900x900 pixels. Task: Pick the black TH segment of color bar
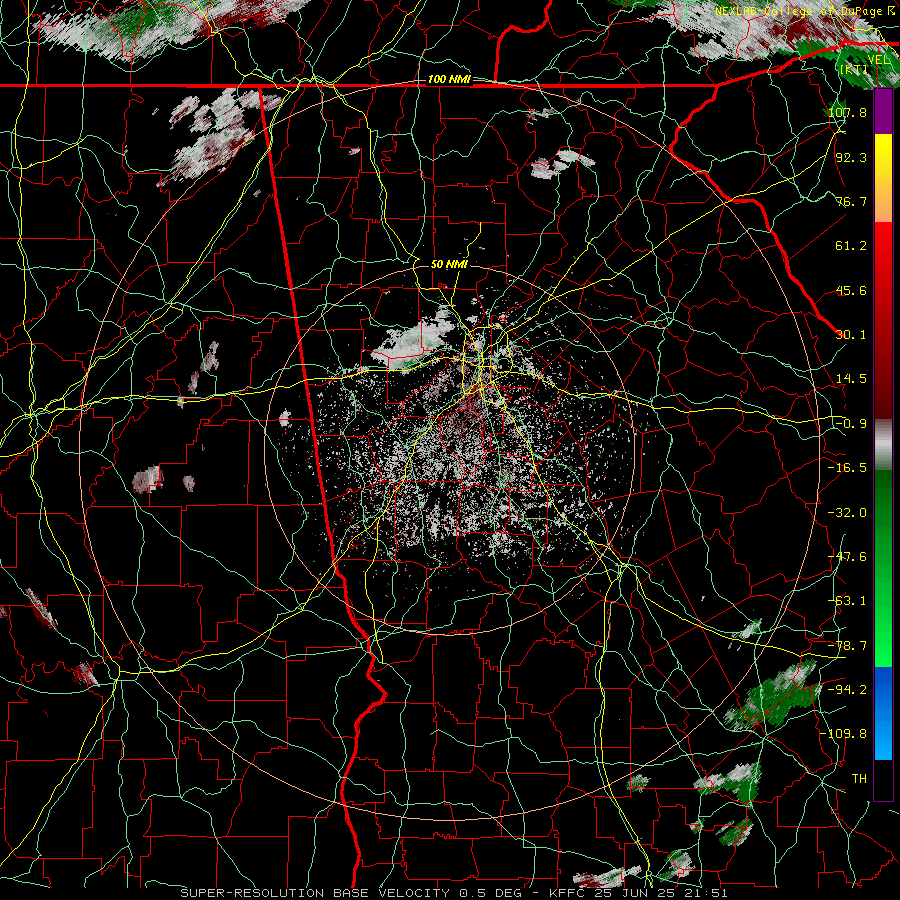pyautogui.click(x=883, y=779)
